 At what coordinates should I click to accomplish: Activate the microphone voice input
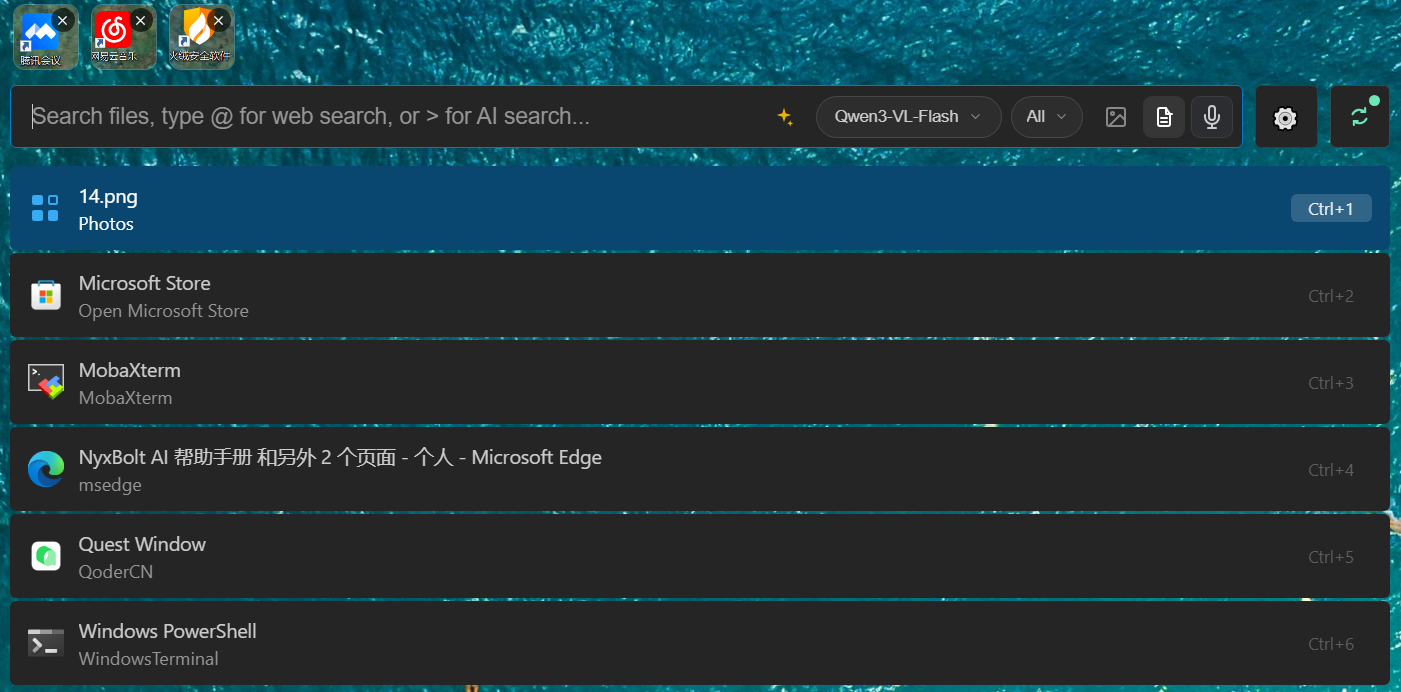[1212, 117]
